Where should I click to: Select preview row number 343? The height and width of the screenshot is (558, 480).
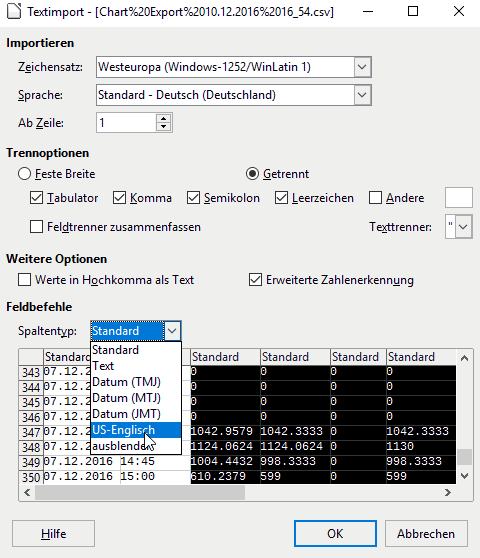(31, 372)
